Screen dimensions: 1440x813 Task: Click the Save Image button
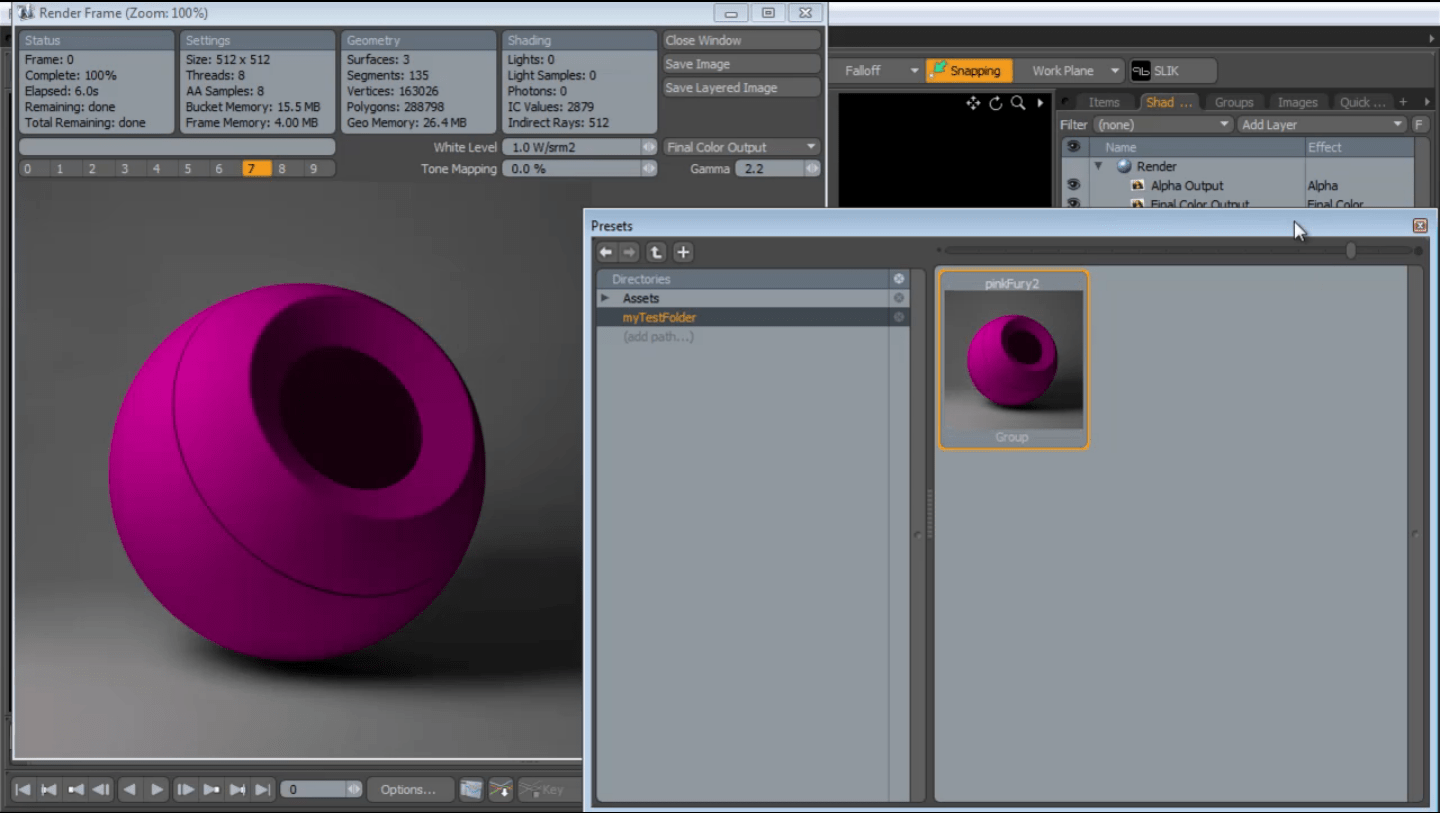point(741,64)
